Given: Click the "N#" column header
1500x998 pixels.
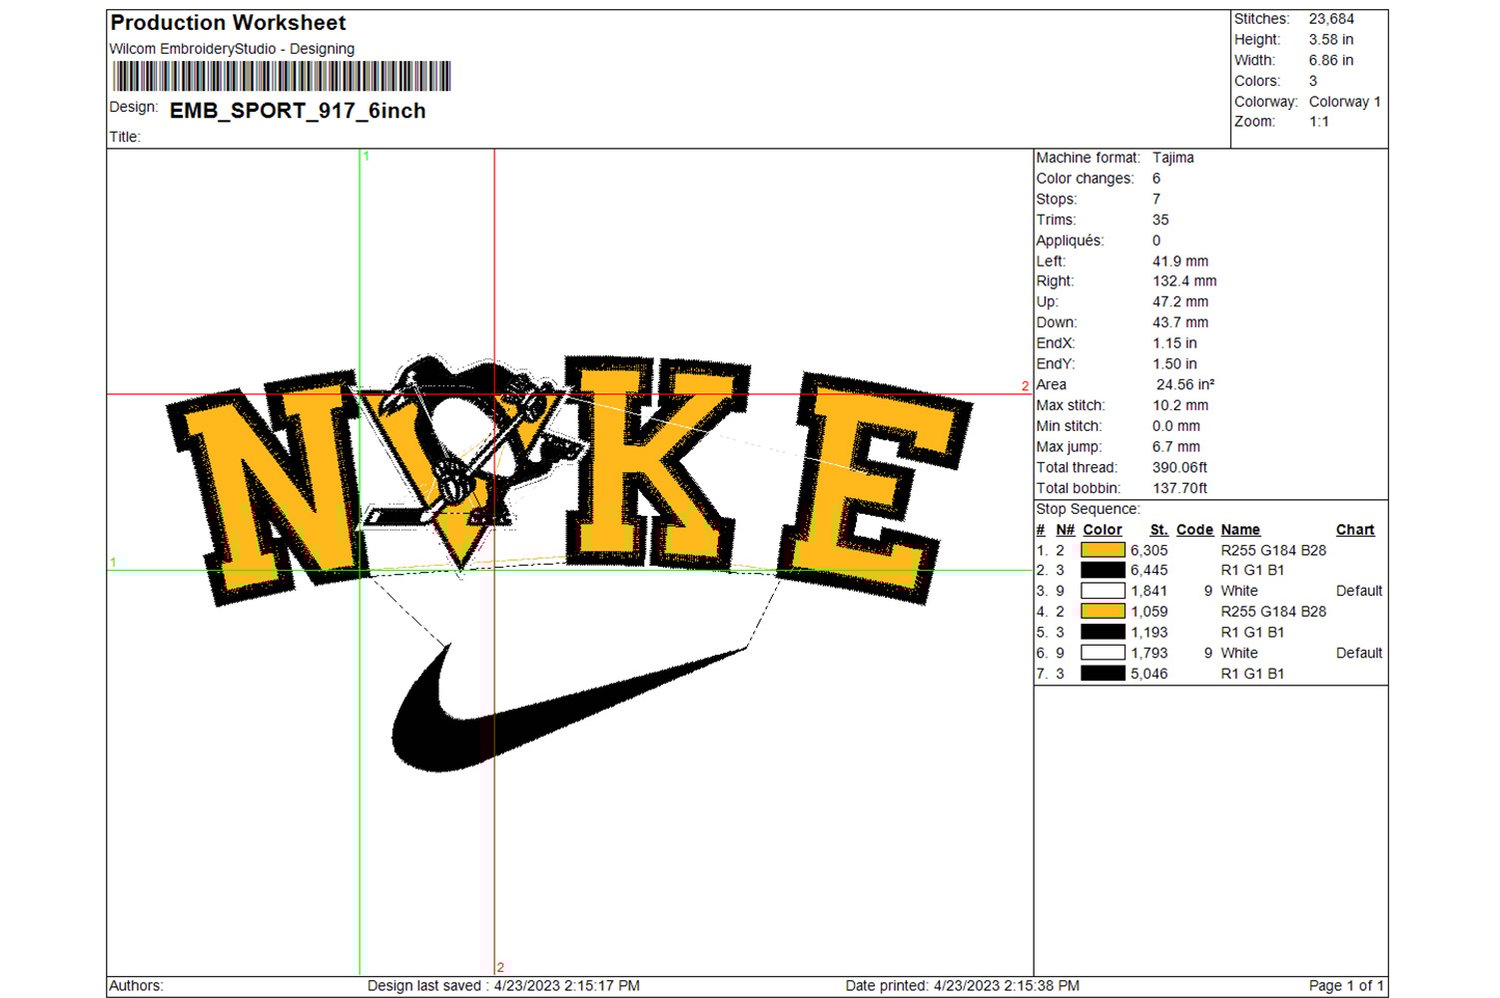Looking at the screenshot, I should tap(1065, 530).
